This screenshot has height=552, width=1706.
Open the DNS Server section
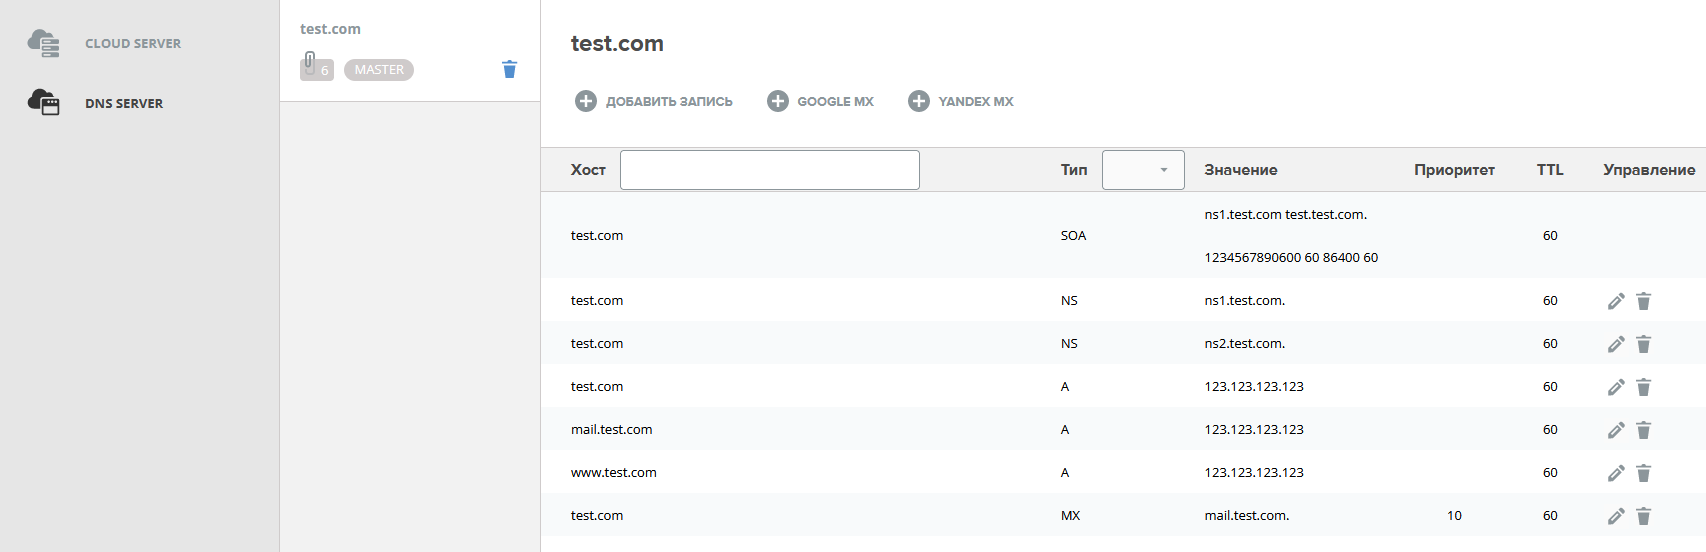[123, 103]
